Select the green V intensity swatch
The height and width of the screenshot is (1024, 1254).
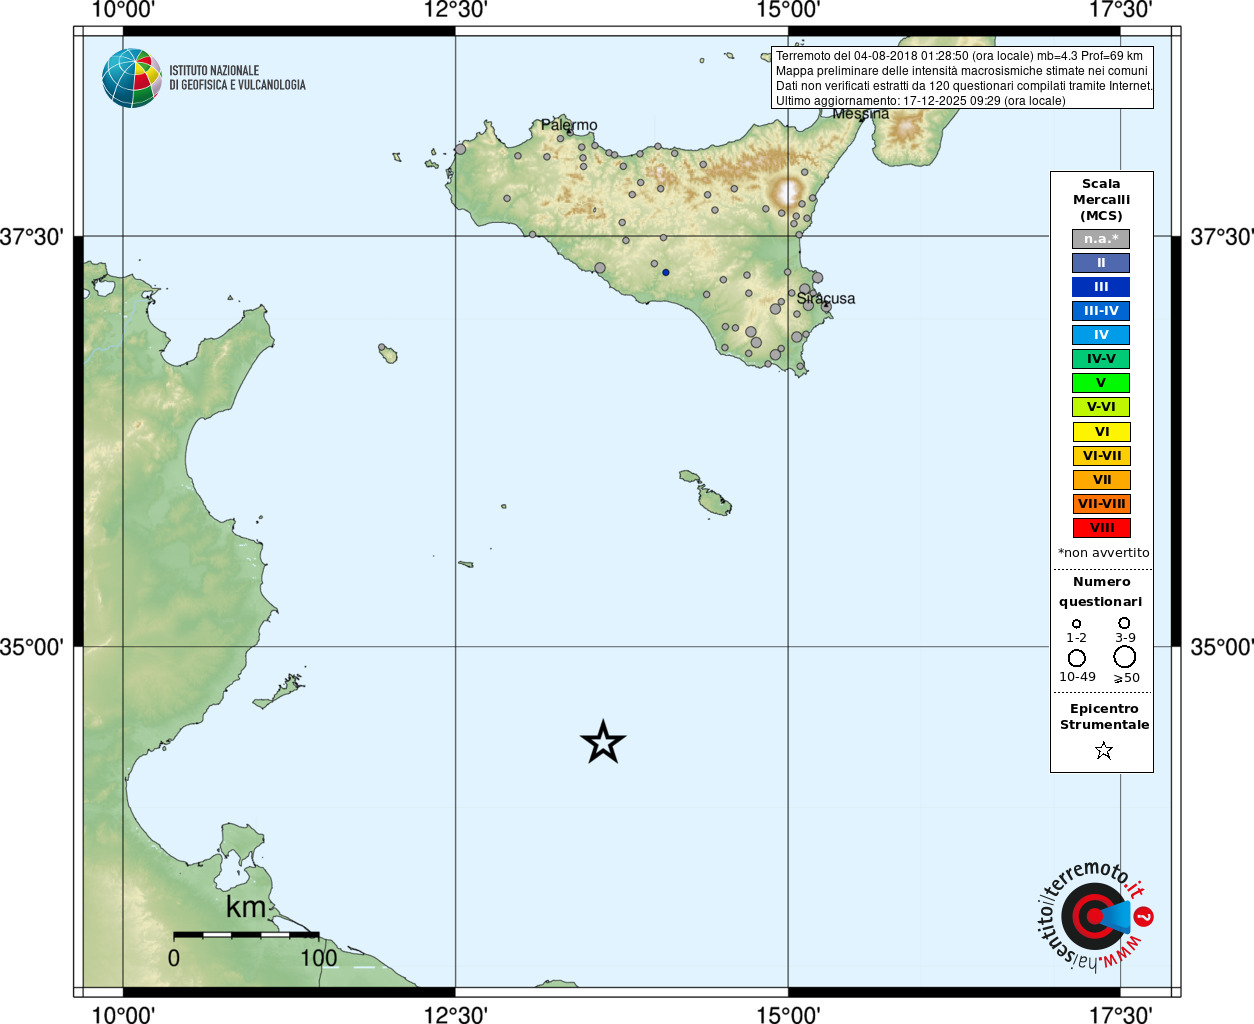[1101, 383]
